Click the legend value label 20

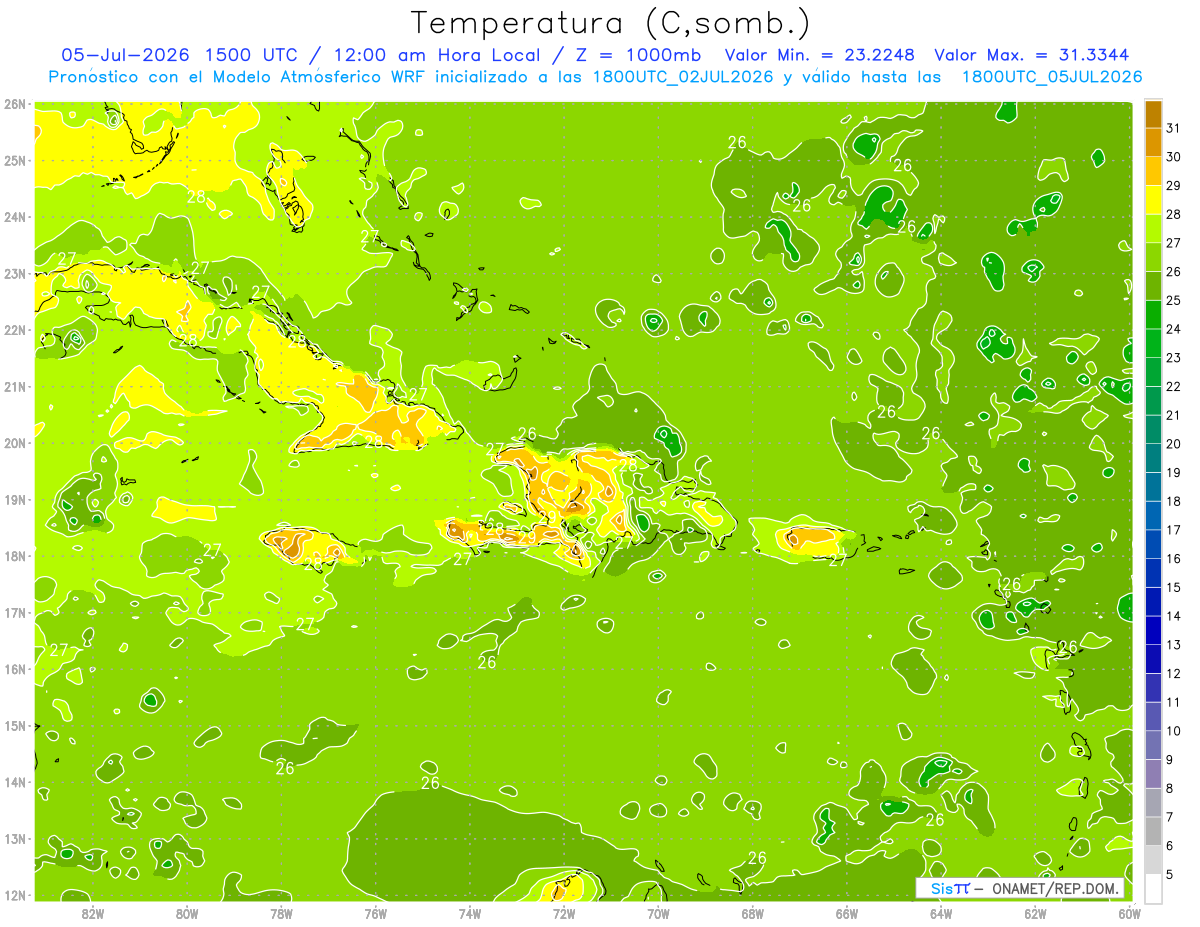click(1173, 444)
